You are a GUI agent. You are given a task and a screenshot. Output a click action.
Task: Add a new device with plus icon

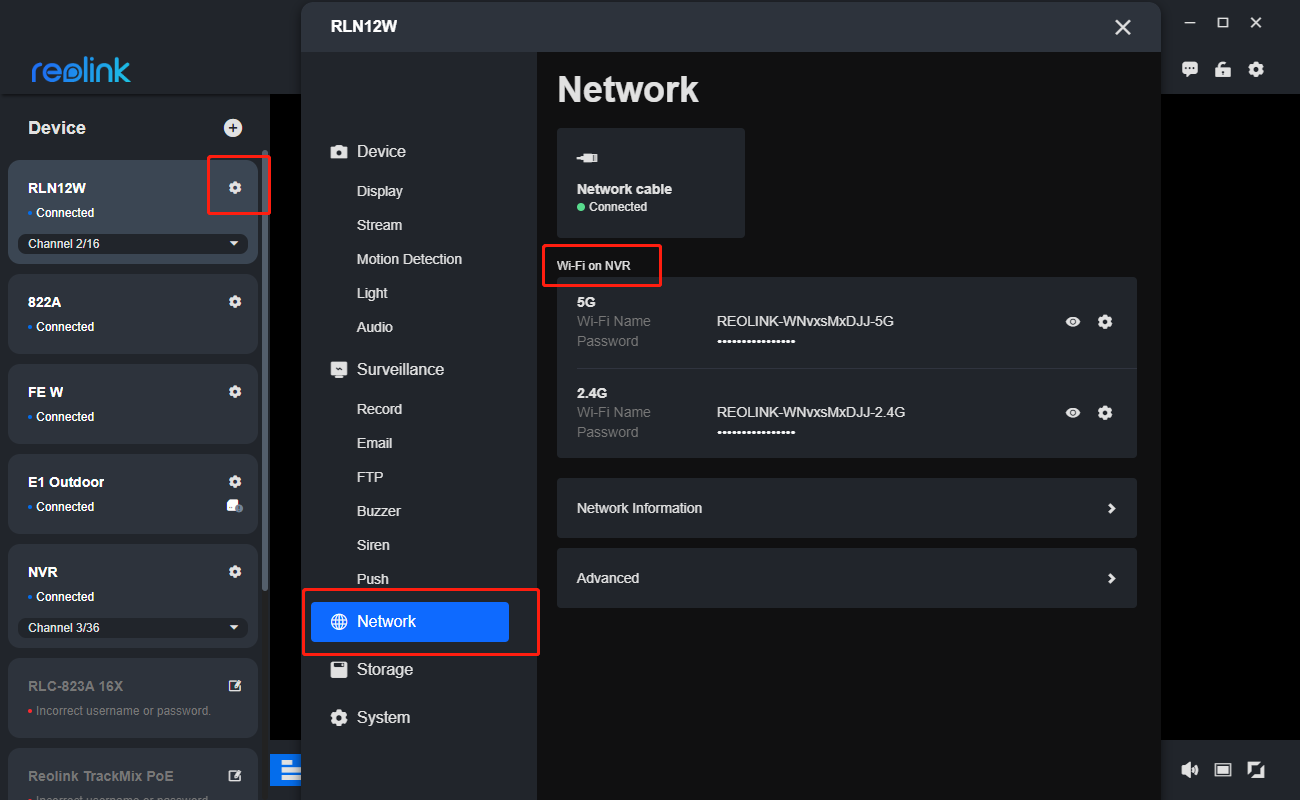pyautogui.click(x=233, y=128)
